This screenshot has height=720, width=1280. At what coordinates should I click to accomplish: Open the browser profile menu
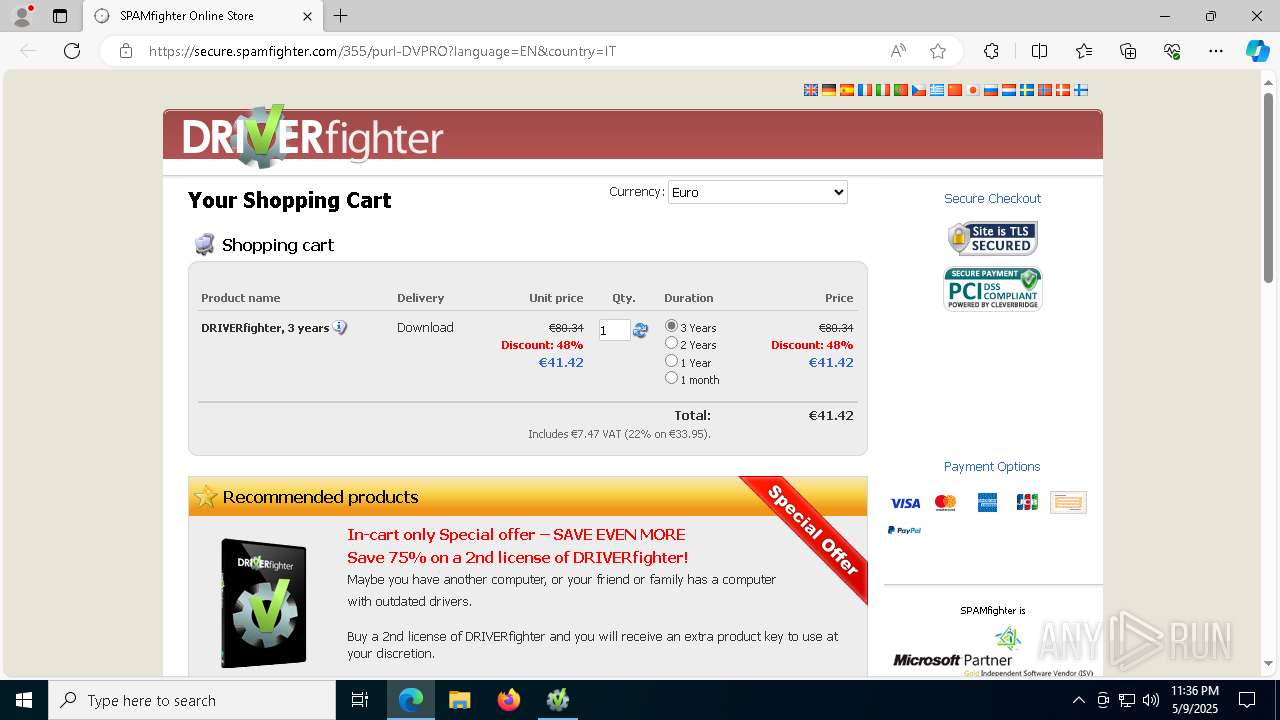coord(22,16)
